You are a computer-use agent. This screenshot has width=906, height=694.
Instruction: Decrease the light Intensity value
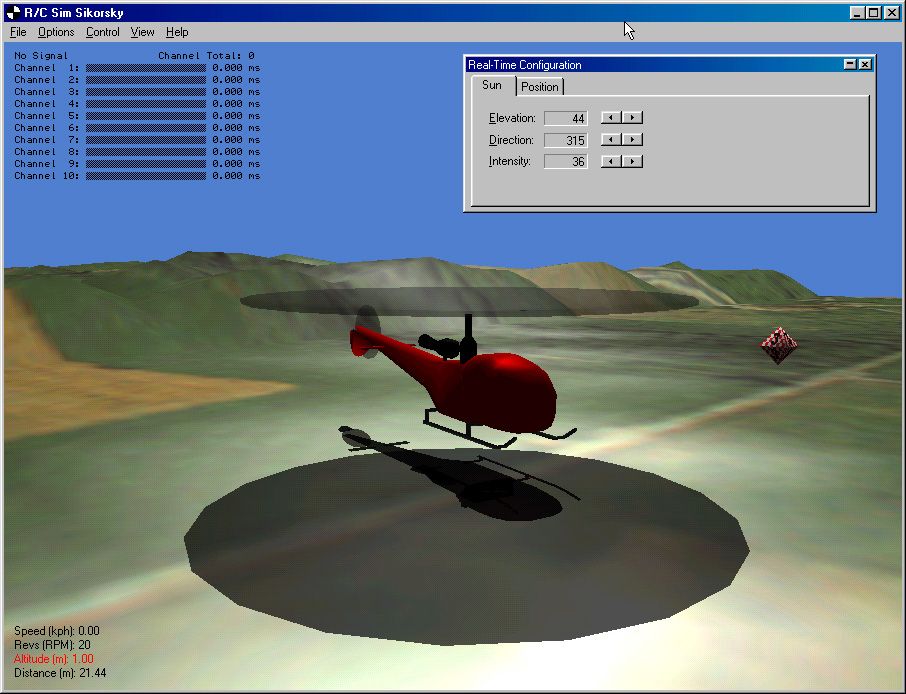pyautogui.click(x=612, y=161)
